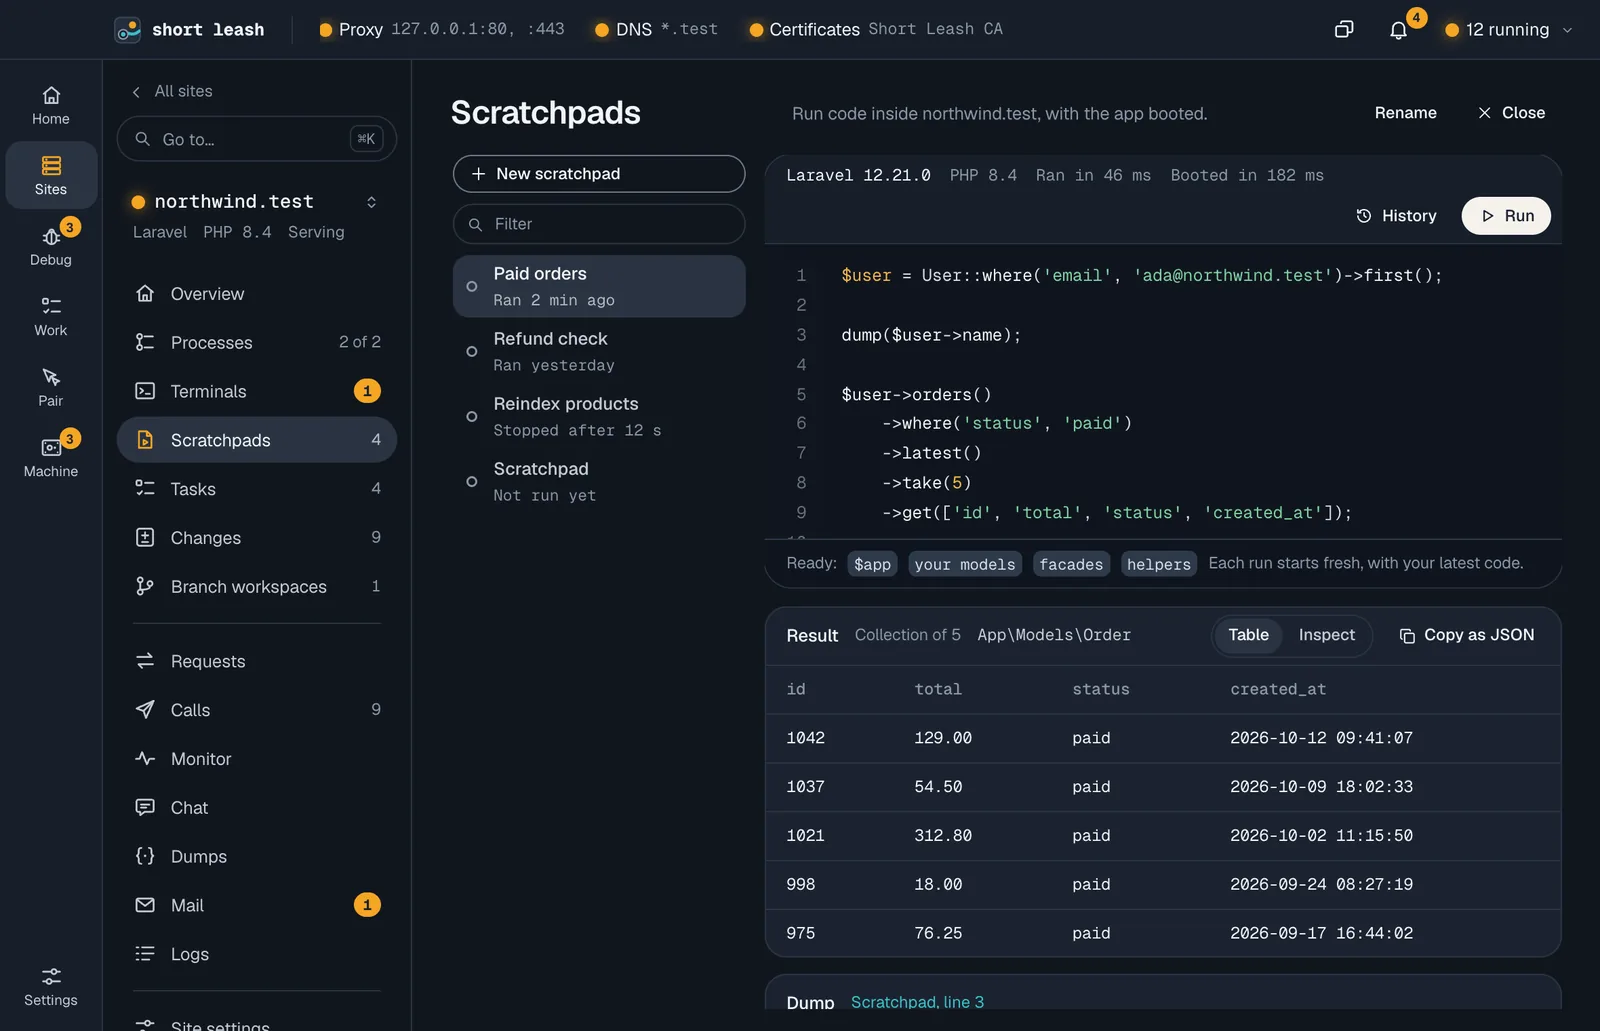Open run History

(1396, 216)
